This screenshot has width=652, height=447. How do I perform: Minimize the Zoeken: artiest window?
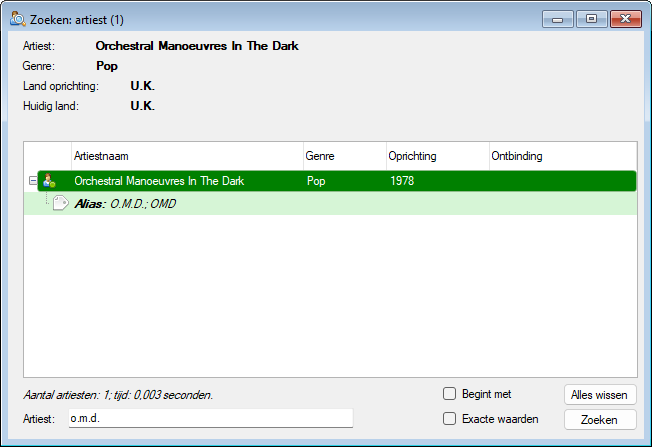[x=558, y=20]
